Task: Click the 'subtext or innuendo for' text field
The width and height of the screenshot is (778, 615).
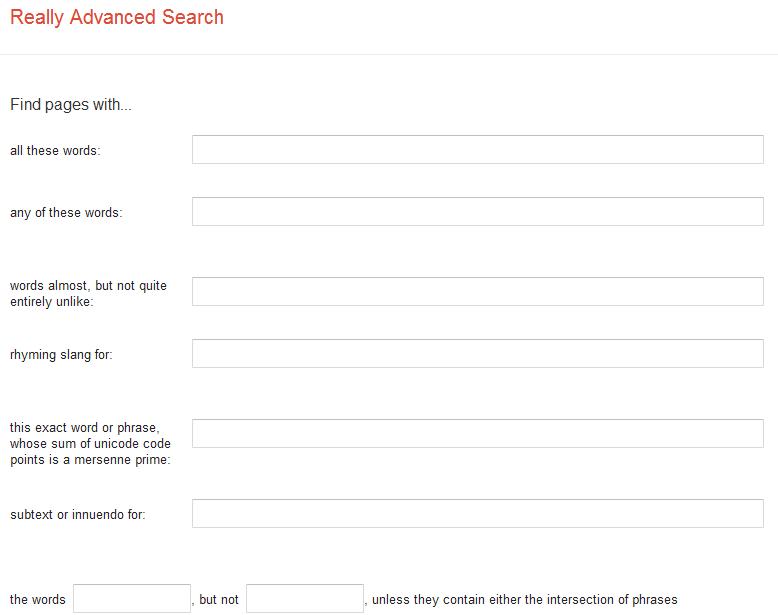Action: point(477,513)
